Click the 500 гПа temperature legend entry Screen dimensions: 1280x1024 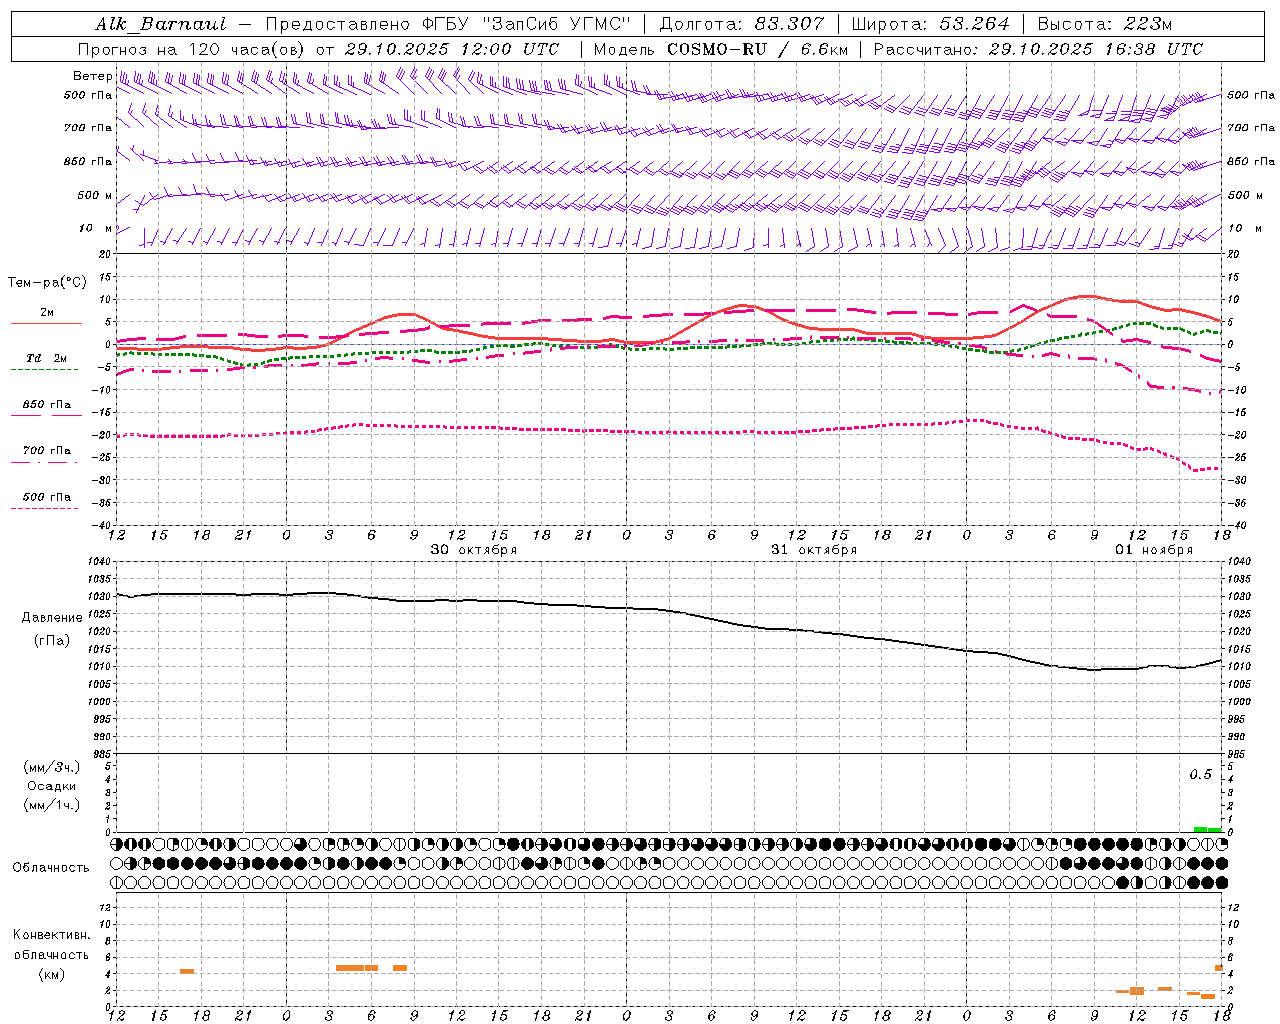[x=46, y=497]
